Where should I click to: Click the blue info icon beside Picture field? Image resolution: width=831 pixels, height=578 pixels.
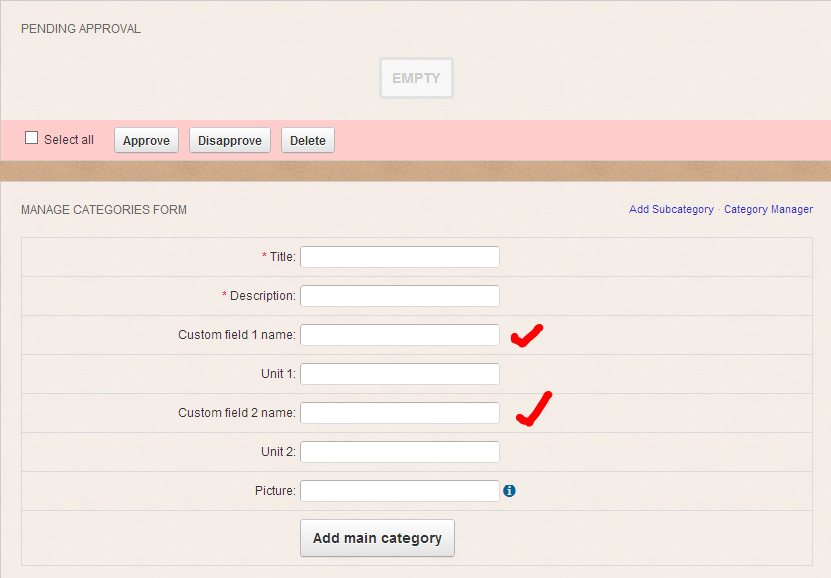(x=509, y=491)
